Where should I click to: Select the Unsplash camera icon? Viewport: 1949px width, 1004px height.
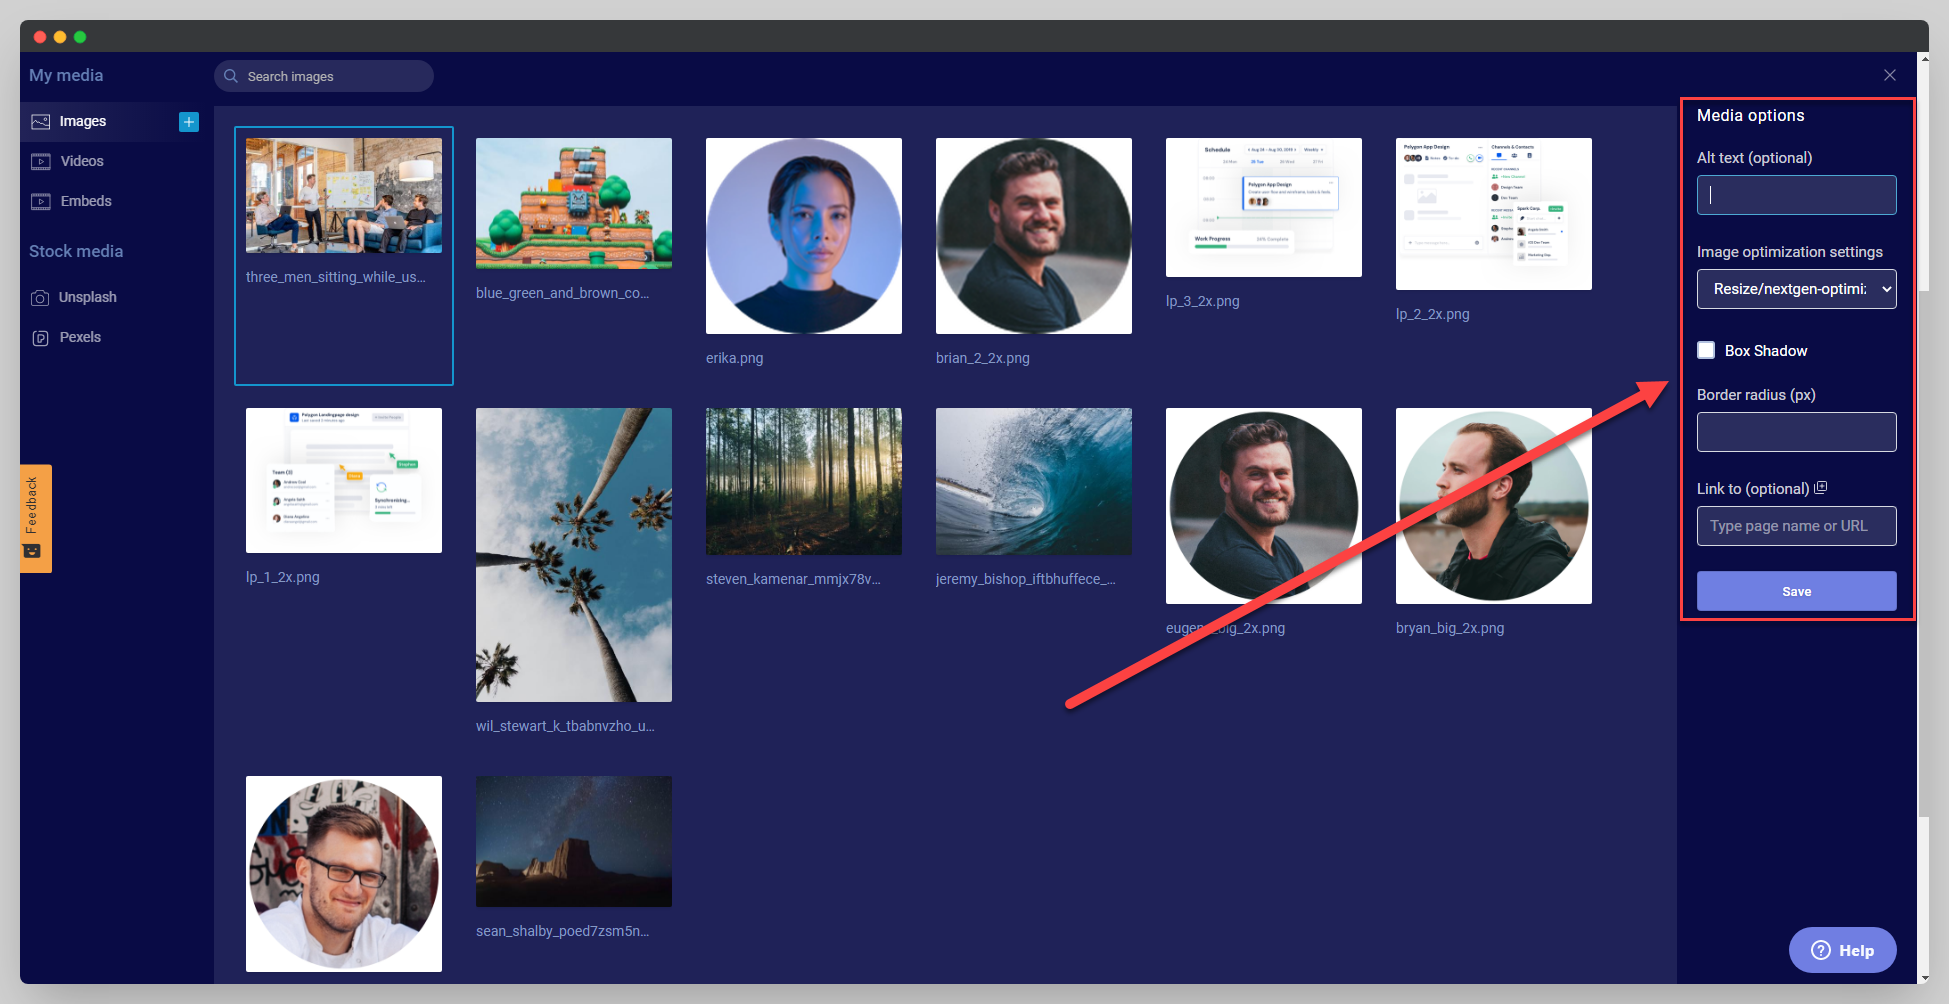tap(40, 298)
